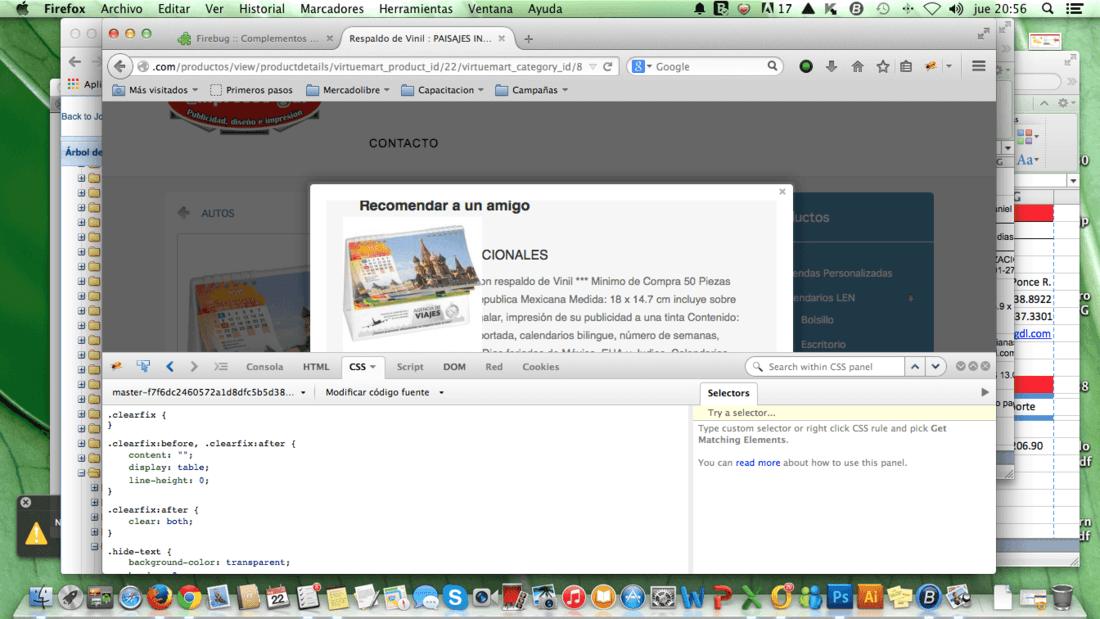Select the Selectors side panel tab
Image resolution: width=1100 pixels, height=619 pixels.
728,393
